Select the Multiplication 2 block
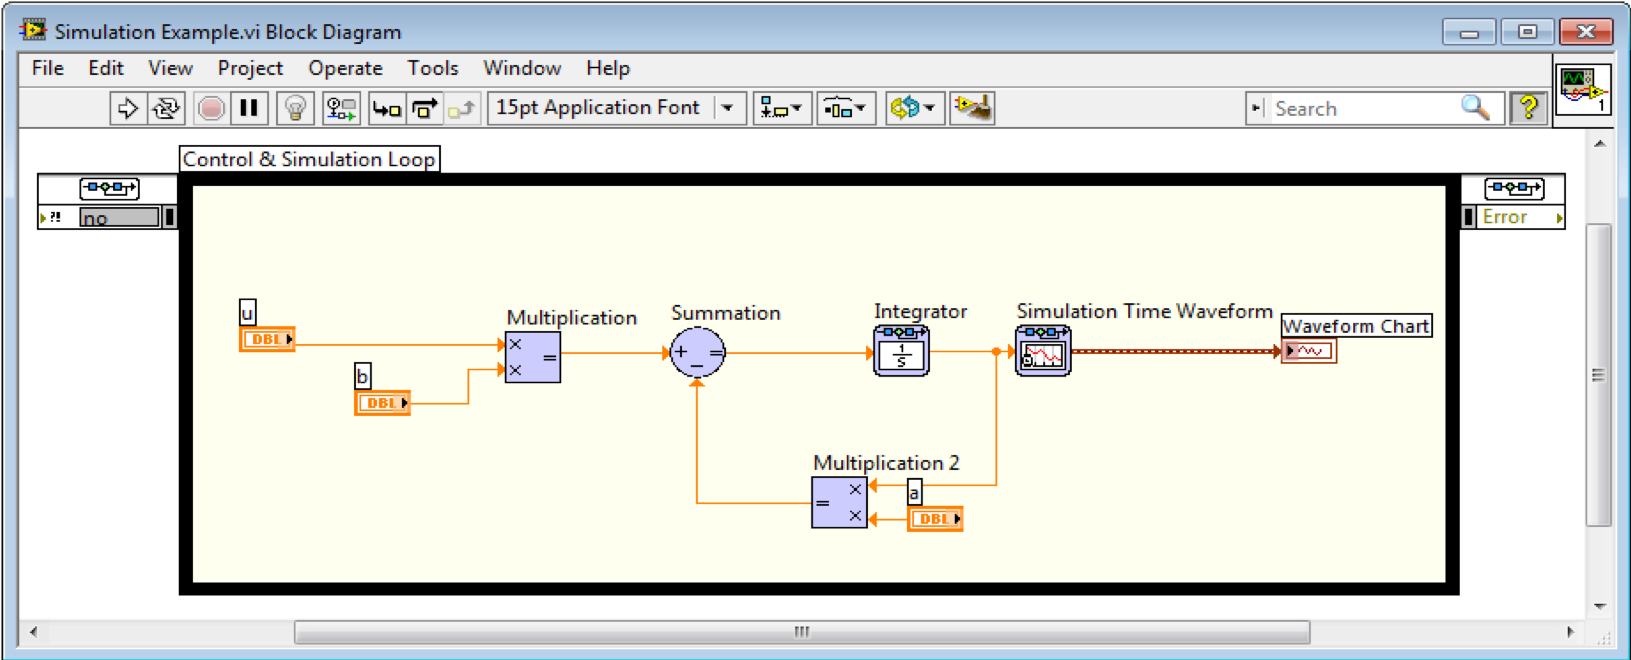Screen dimensions: 1631x660 [839, 502]
